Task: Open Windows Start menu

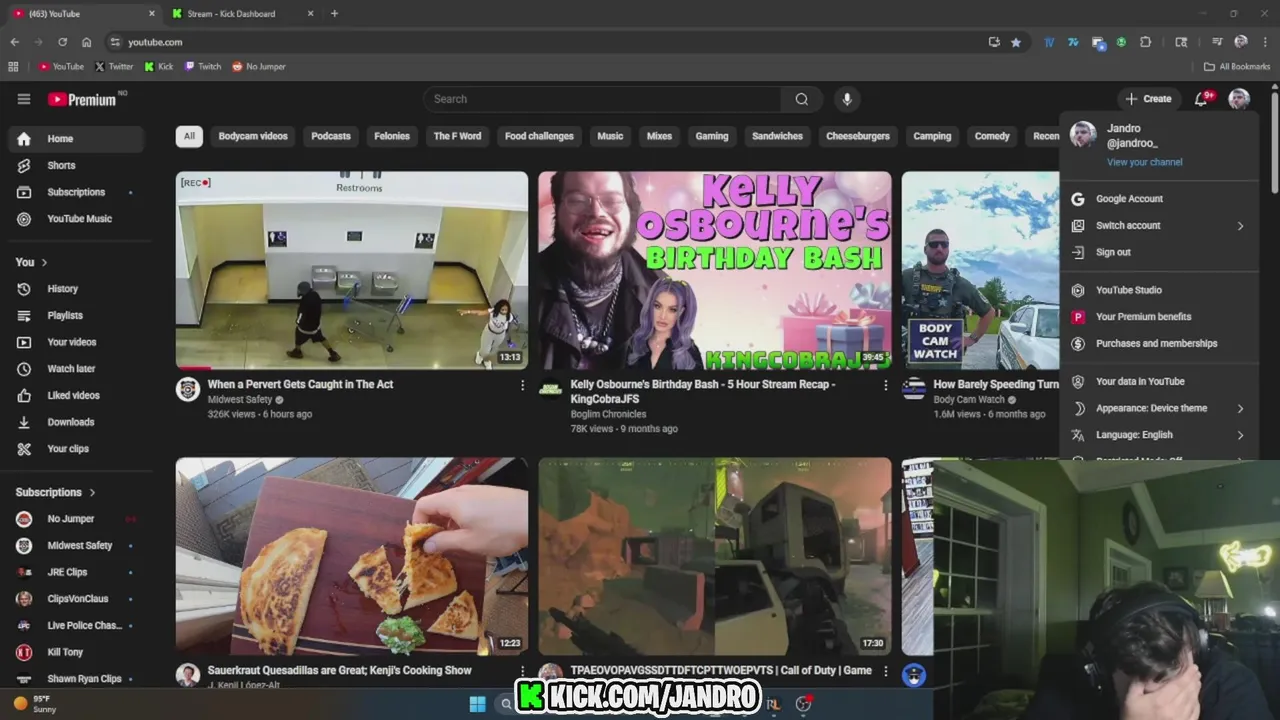Action: point(477,704)
